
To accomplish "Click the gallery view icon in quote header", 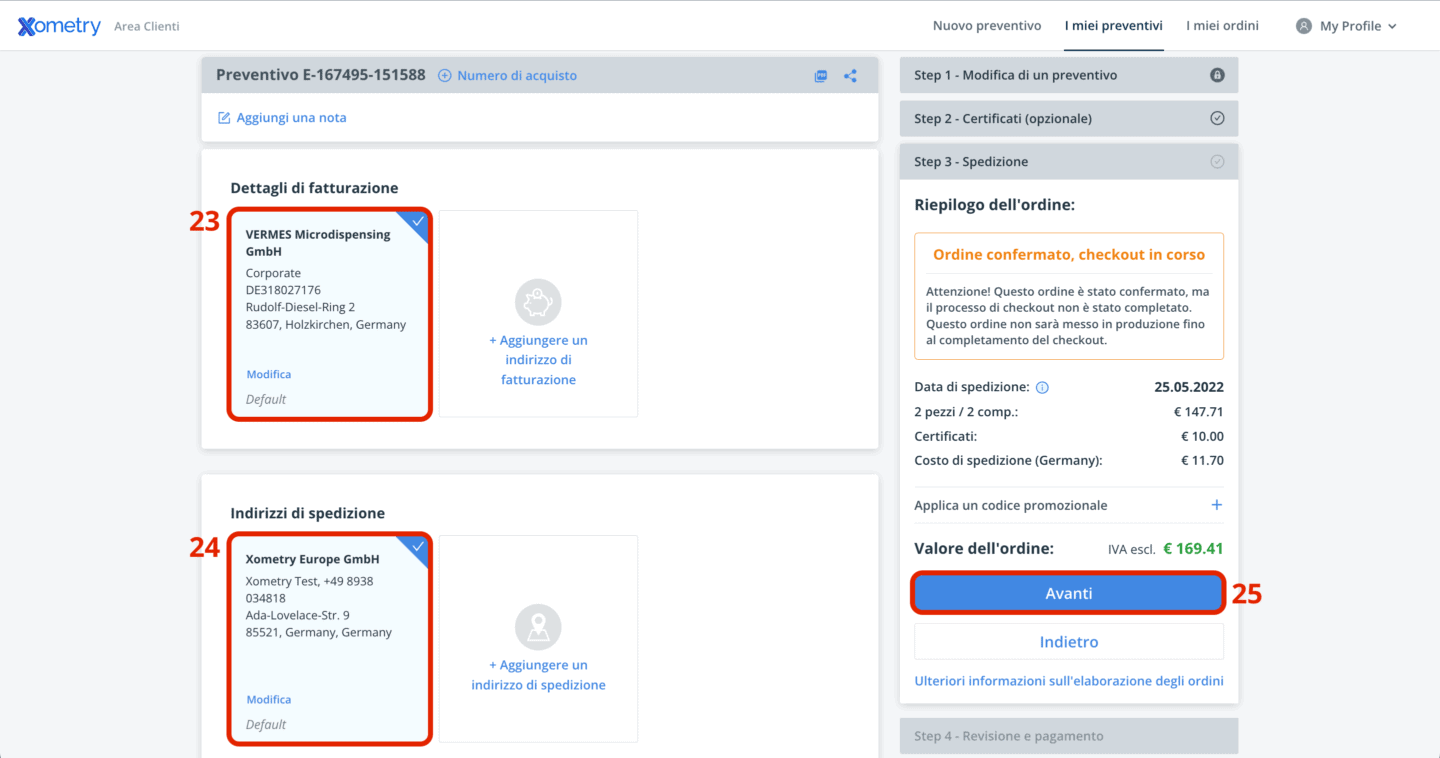I will [x=821, y=75].
